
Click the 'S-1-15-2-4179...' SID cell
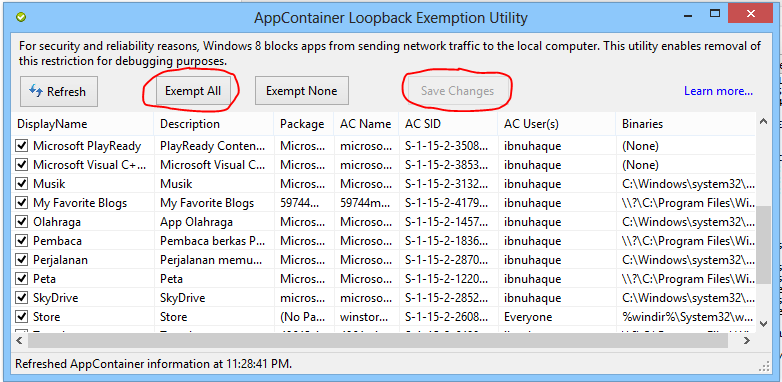click(446, 203)
